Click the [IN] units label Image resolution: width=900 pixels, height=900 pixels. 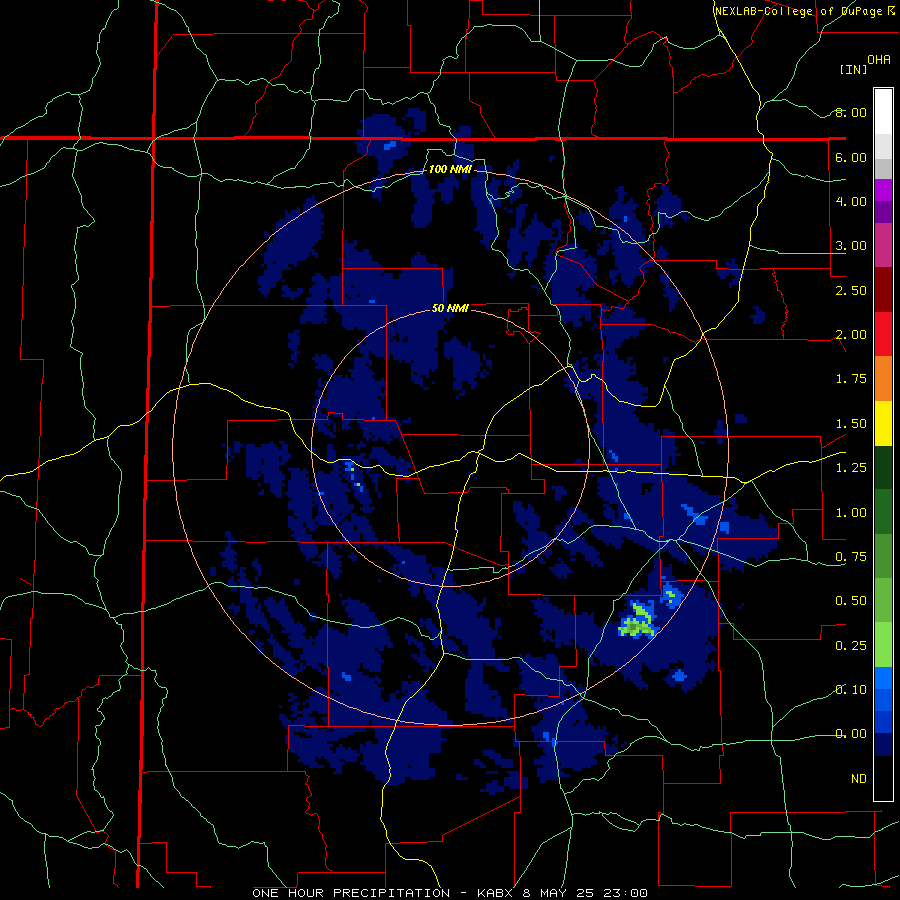click(854, 69)
